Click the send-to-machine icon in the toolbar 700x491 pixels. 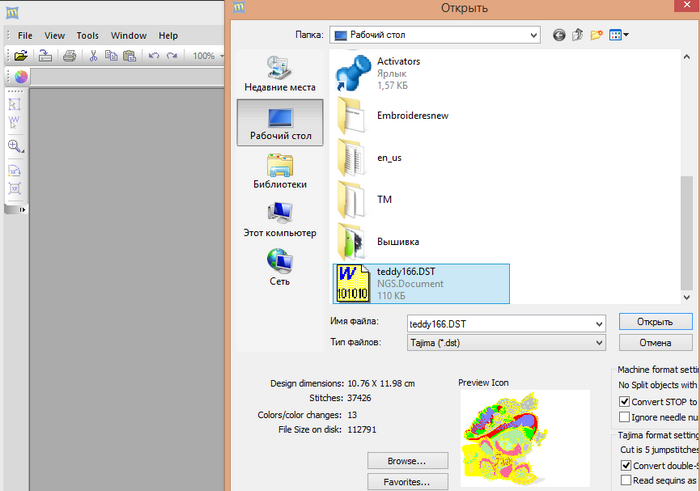(45, 56)
